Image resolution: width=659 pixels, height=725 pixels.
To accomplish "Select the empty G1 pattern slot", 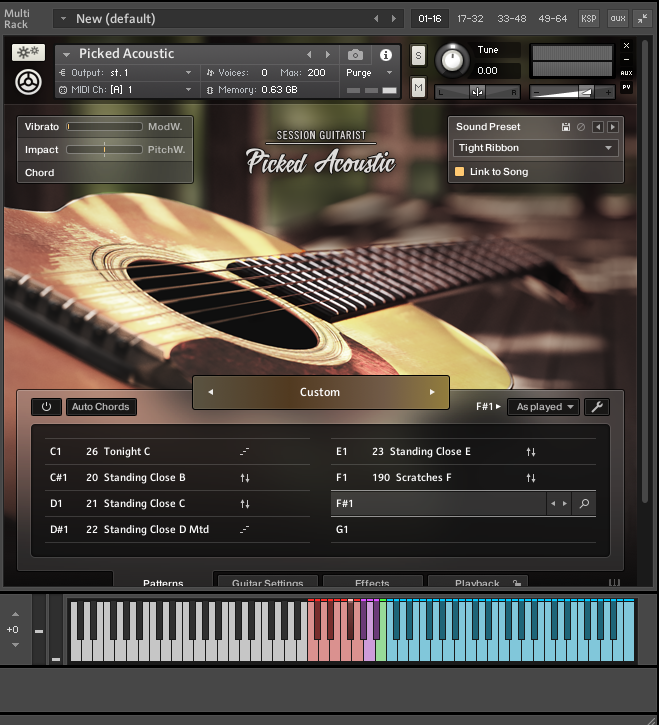I will click(463, 529).
